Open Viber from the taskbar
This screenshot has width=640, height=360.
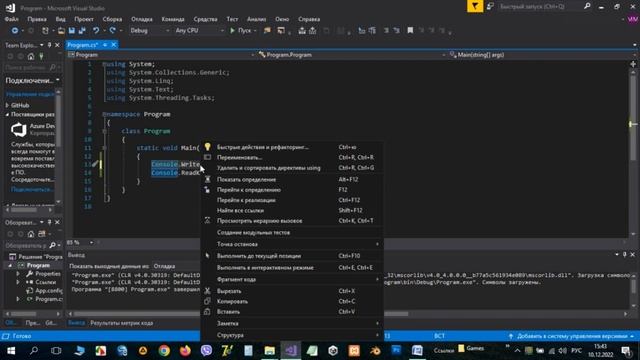pyautogui.click(x=206, y=351)
